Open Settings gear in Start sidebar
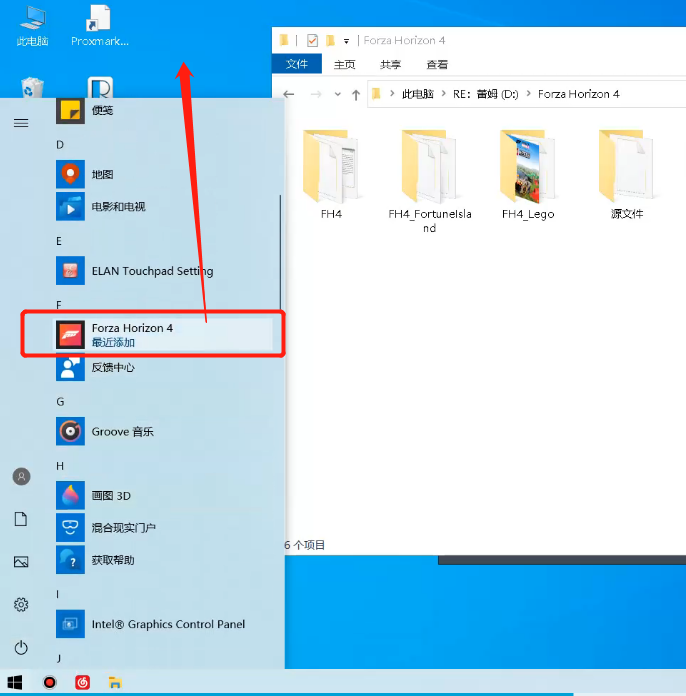The width and height of the screenshot is (686, 696). pos(21,605)
